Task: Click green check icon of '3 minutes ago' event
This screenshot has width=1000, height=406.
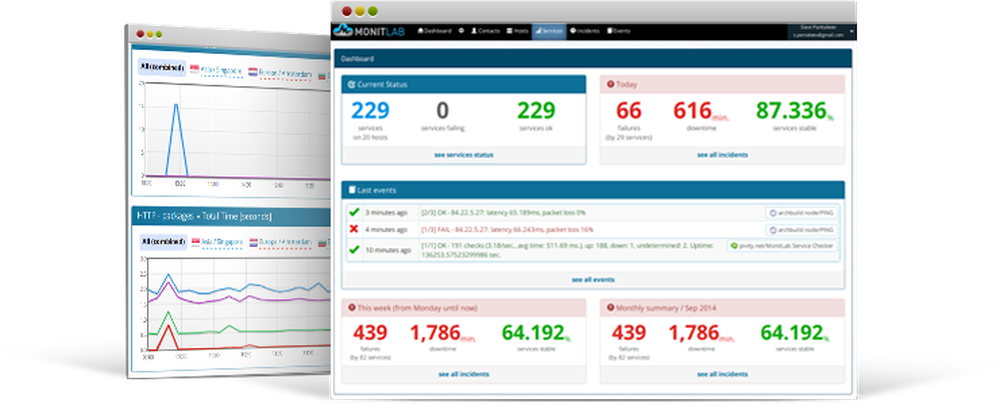Action: tap(355, 212)
